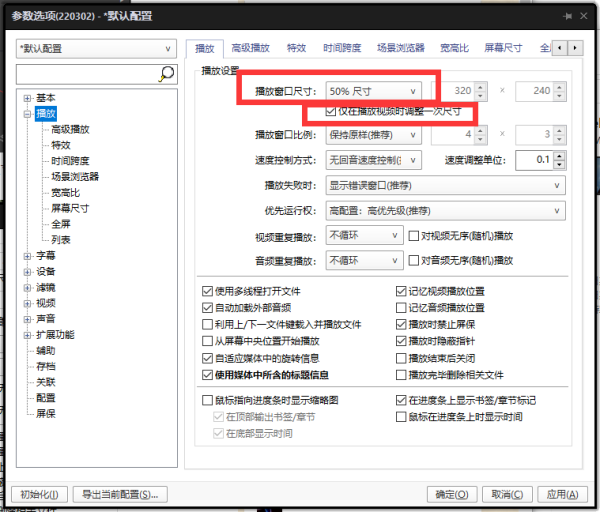
Task: Click the 导出当前配置(S) button
Action: 120,494
